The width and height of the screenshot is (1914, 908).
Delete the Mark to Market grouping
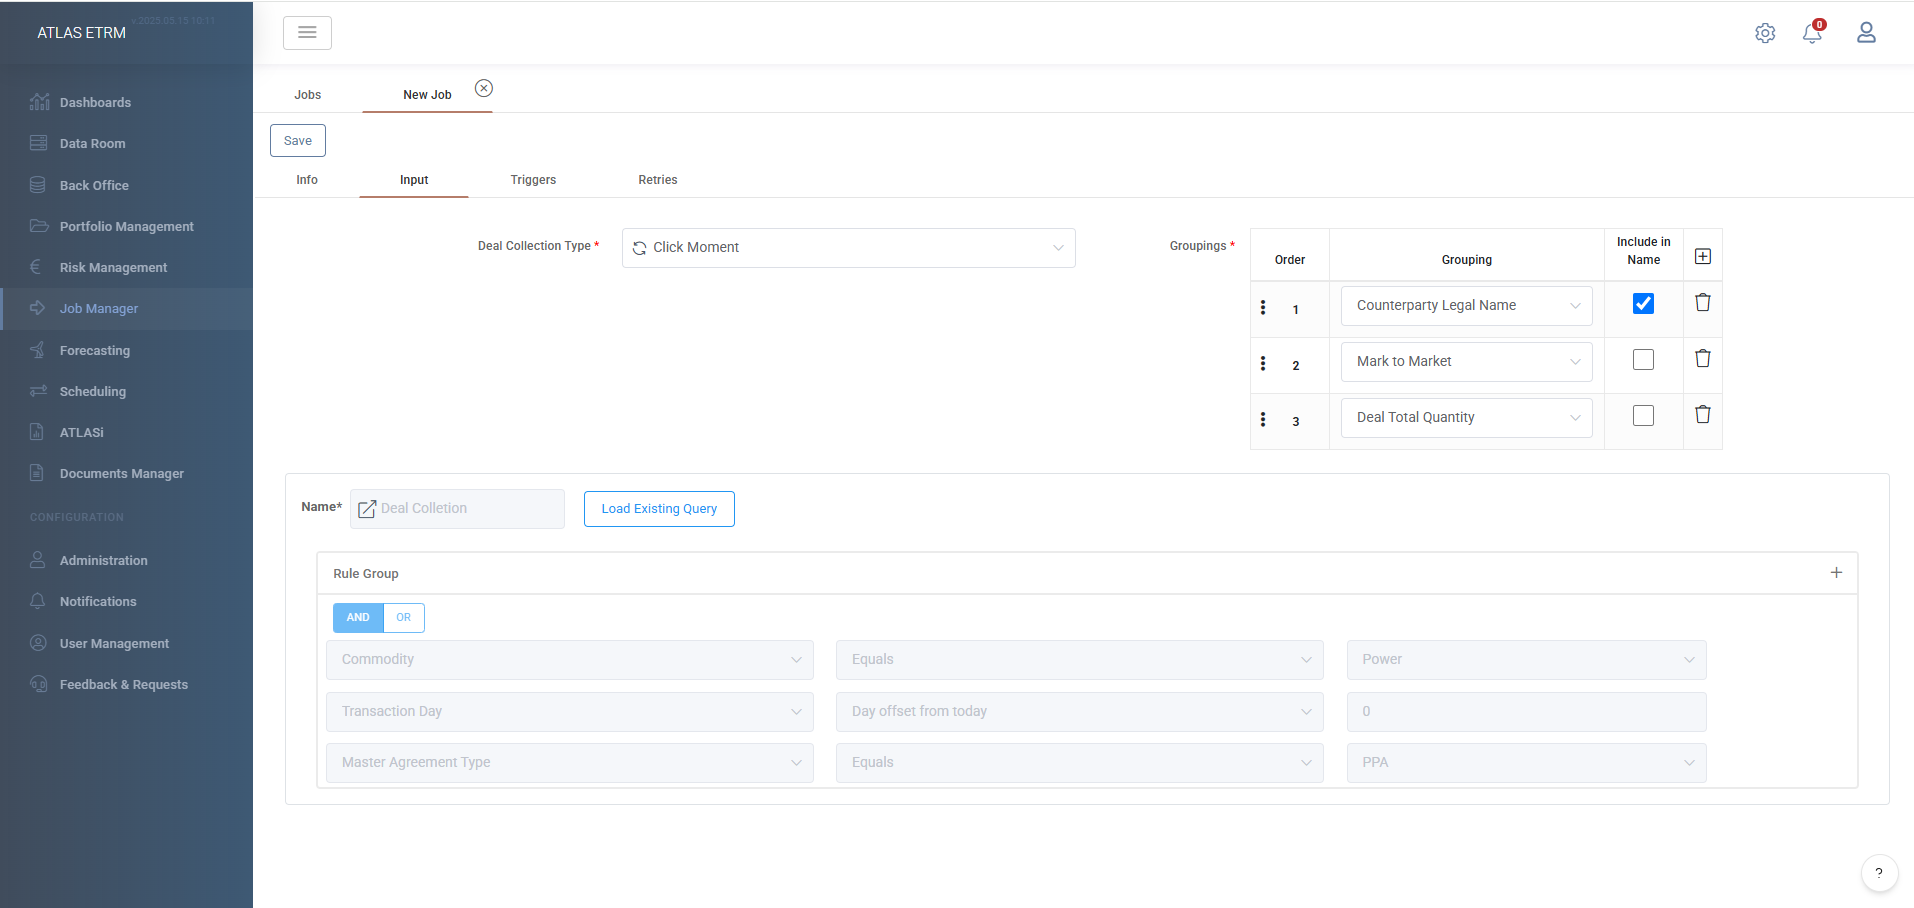click(1703, 358)
